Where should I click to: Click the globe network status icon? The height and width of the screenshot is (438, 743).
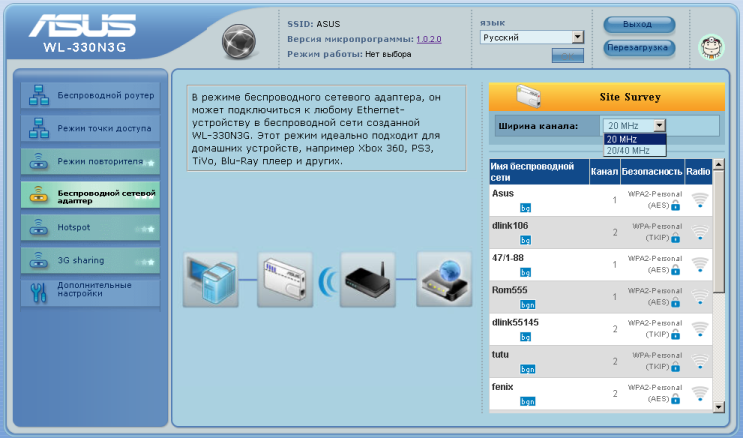(x=239, y=41)
